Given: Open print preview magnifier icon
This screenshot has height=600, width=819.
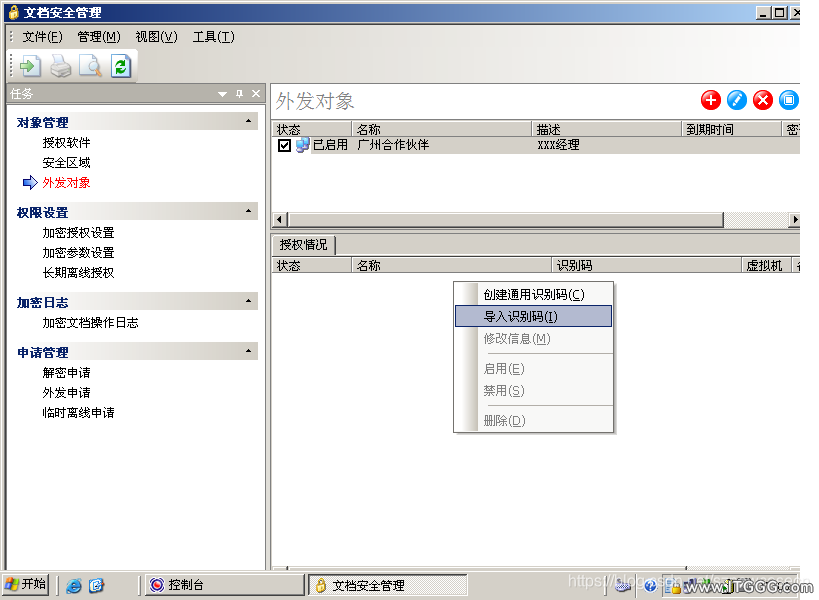Looking at the screenshot, I should (x=91, y=66).
